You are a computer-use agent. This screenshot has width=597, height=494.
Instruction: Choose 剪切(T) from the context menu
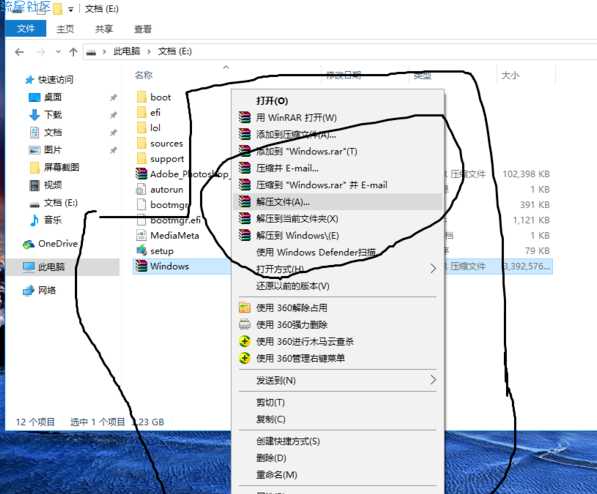337,402
